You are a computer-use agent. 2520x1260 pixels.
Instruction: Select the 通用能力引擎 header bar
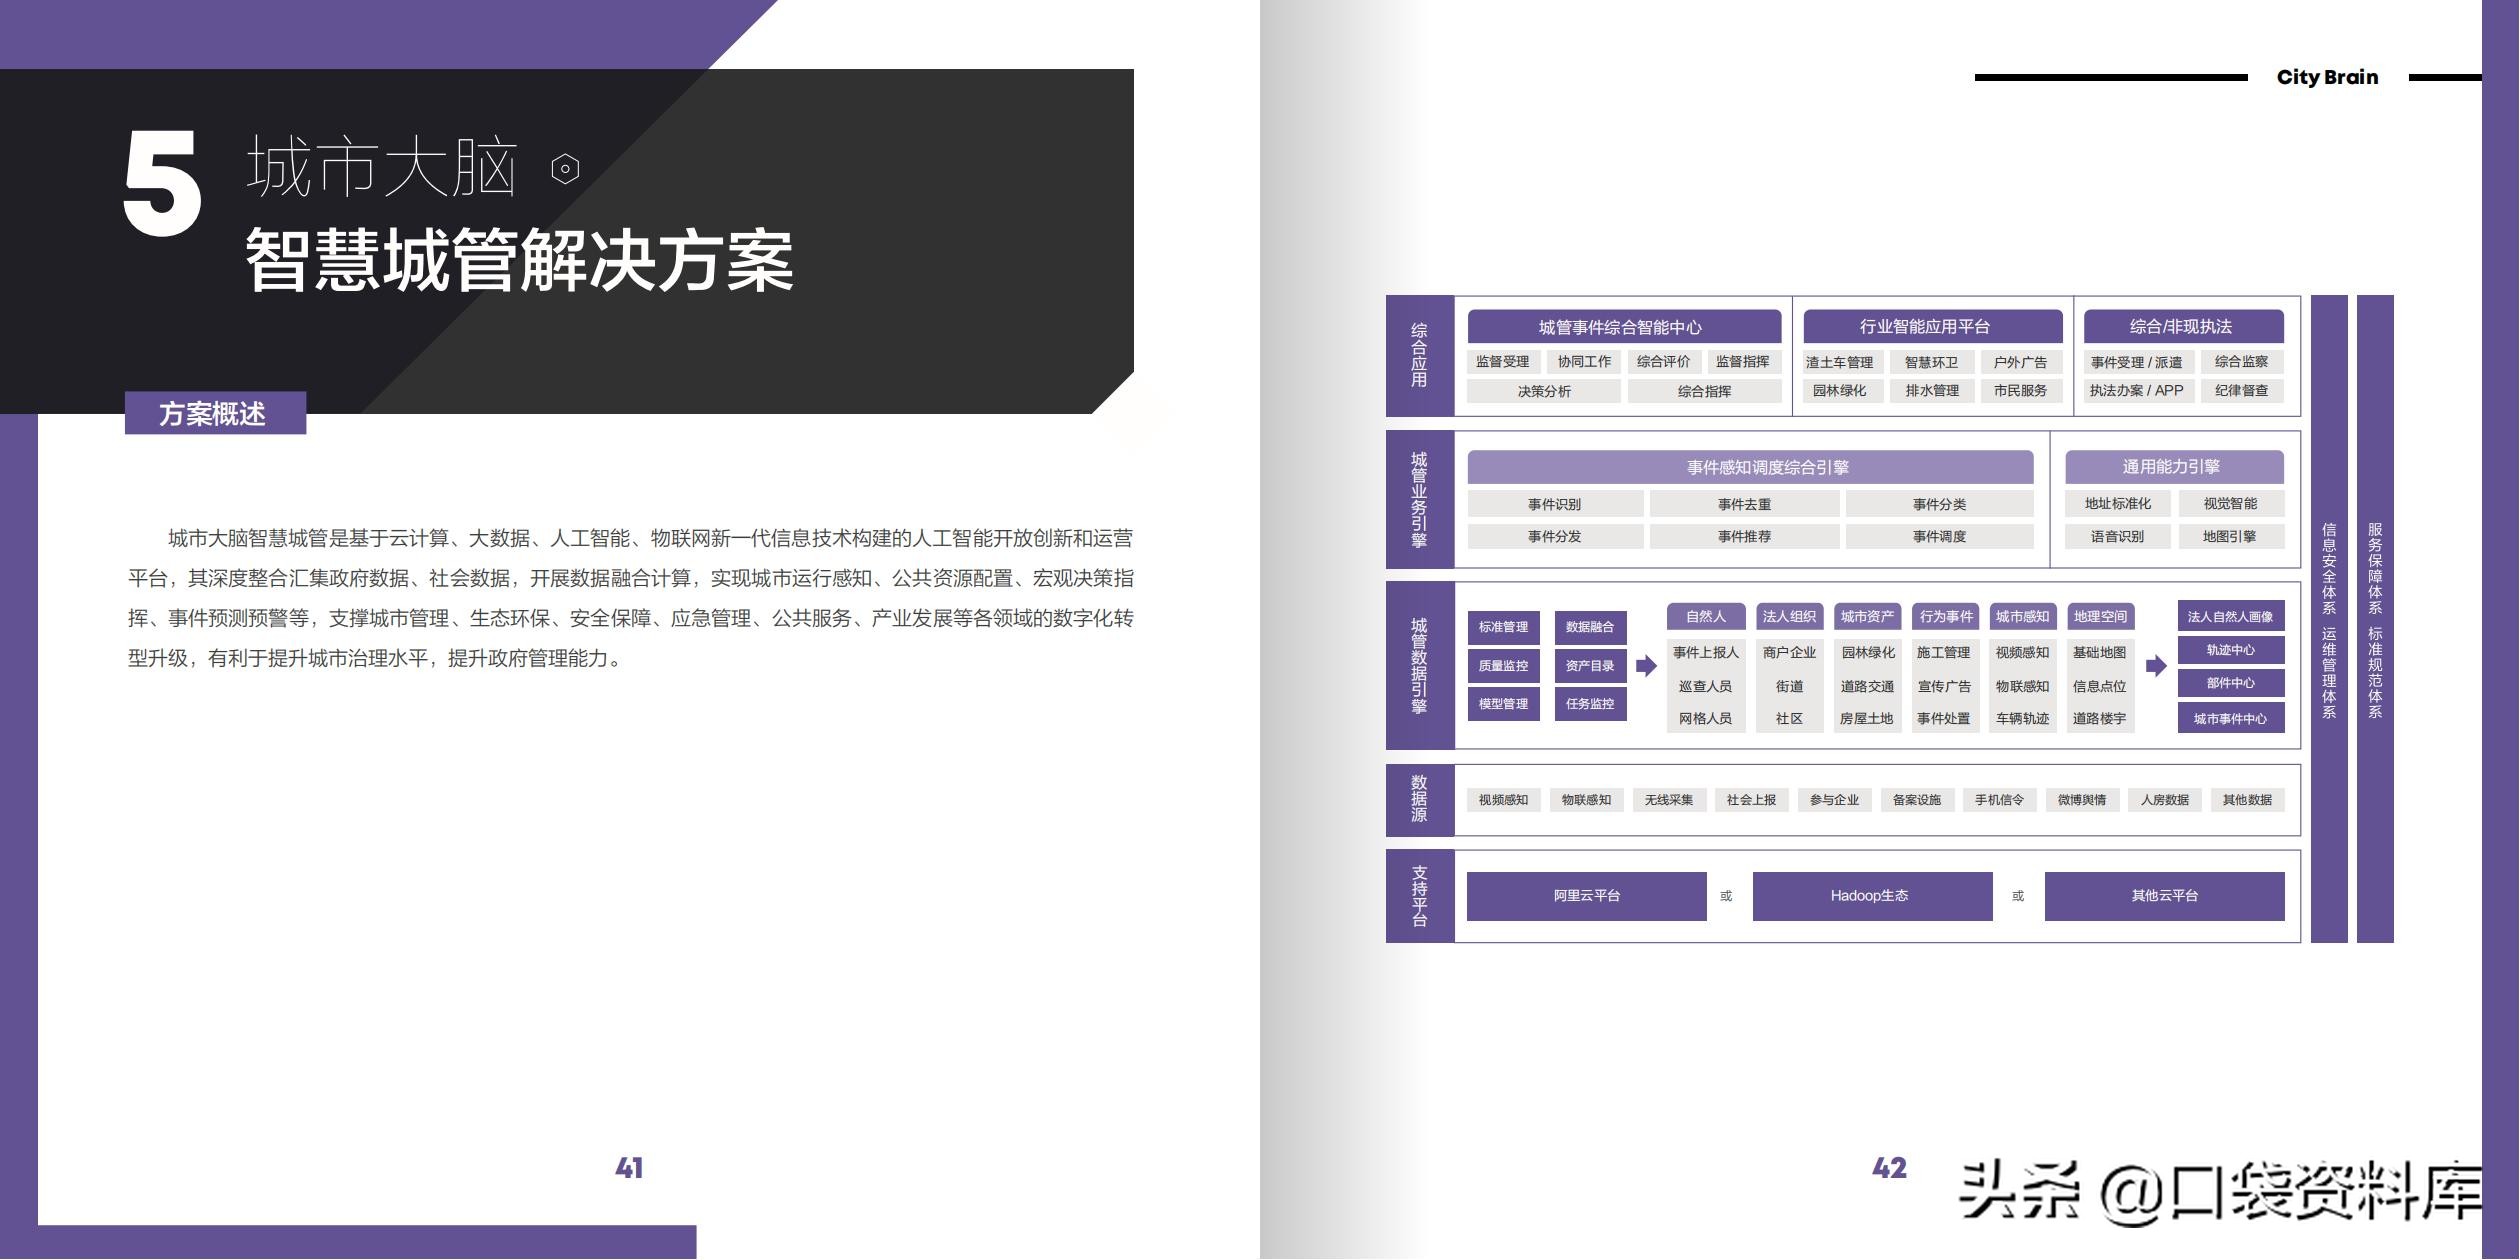point(2174,467)
